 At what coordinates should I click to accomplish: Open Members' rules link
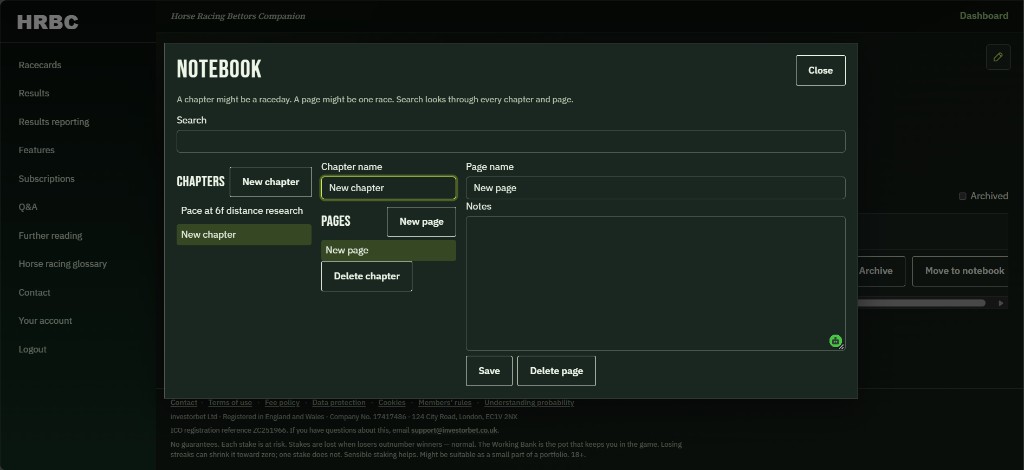[x=445, y=403]
